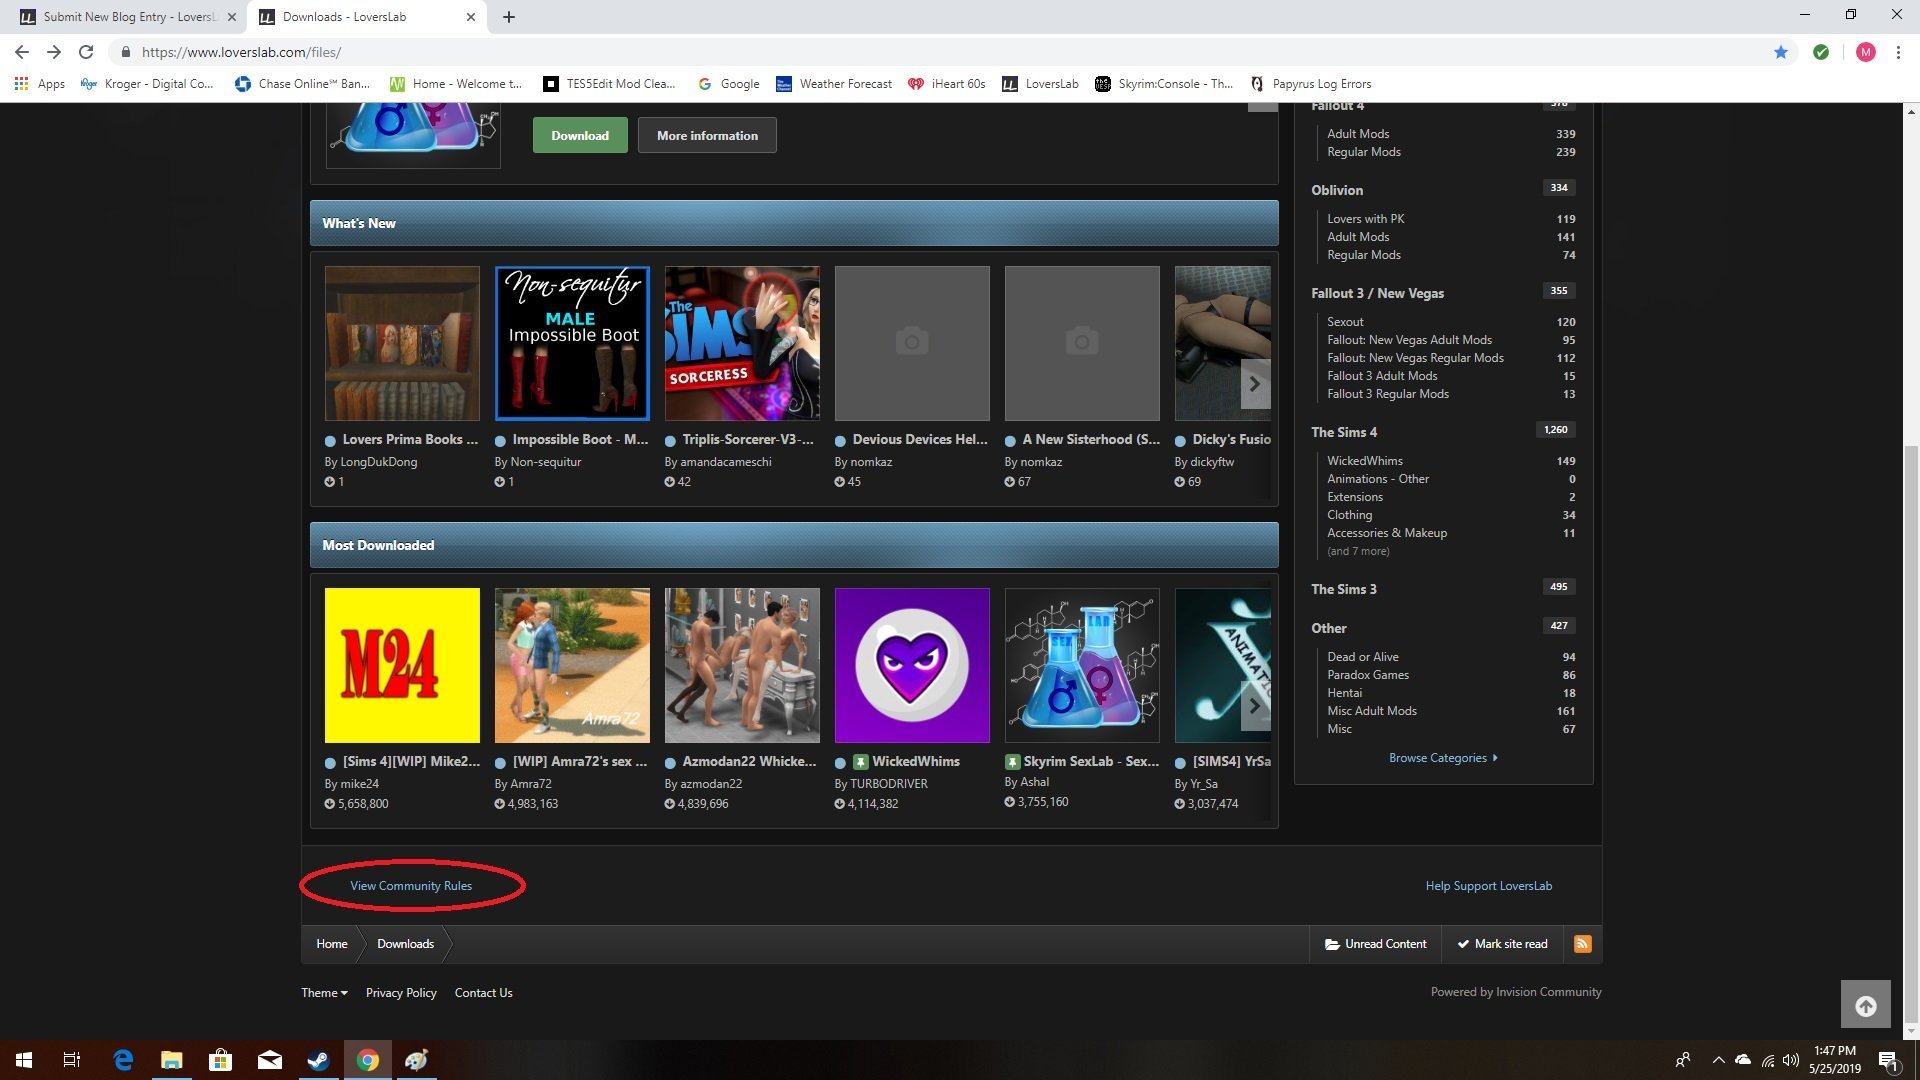Open the Apps bookmark shortcut
This screenshot has height=1080, width=1920.
(40, 84)
